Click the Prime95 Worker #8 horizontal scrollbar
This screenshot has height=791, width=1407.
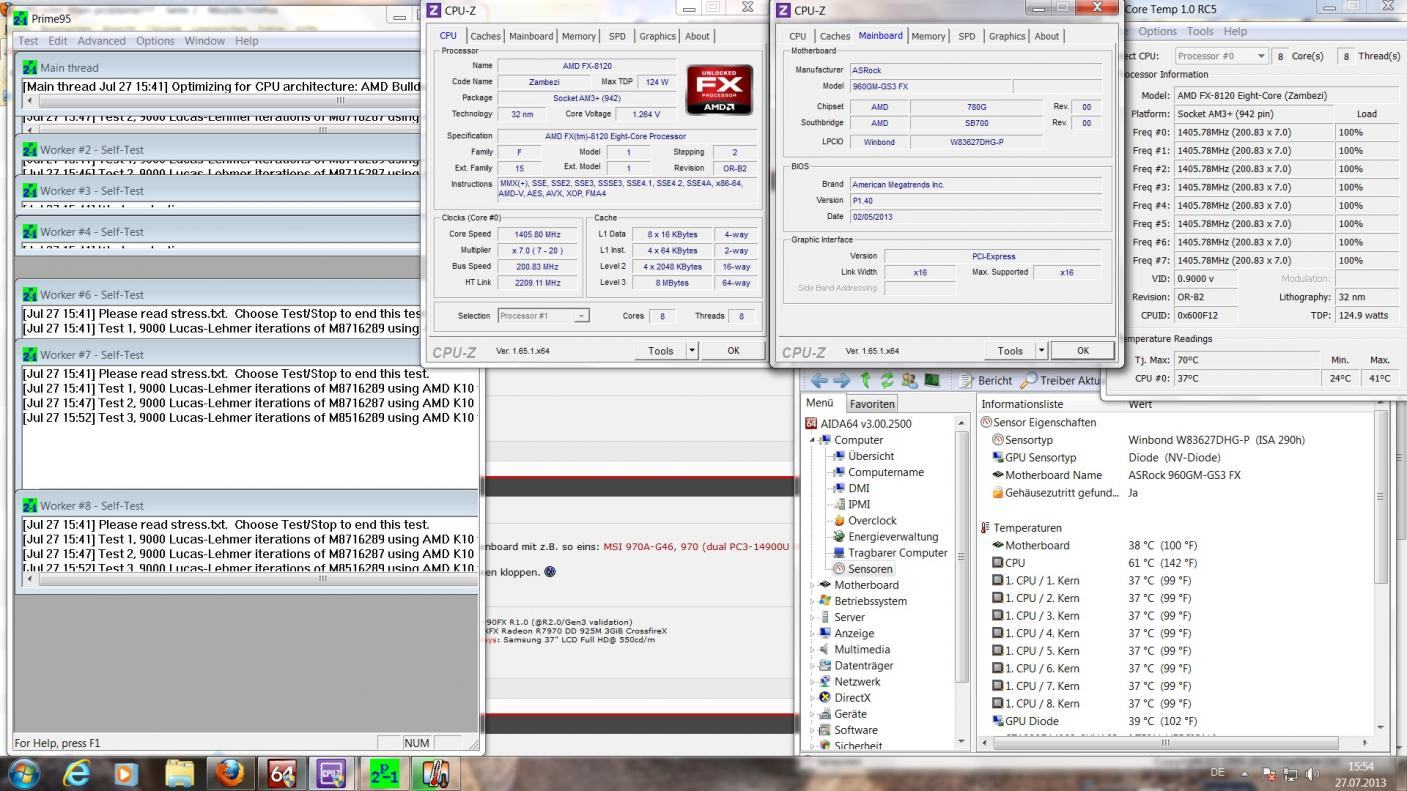tap(322, 578)
